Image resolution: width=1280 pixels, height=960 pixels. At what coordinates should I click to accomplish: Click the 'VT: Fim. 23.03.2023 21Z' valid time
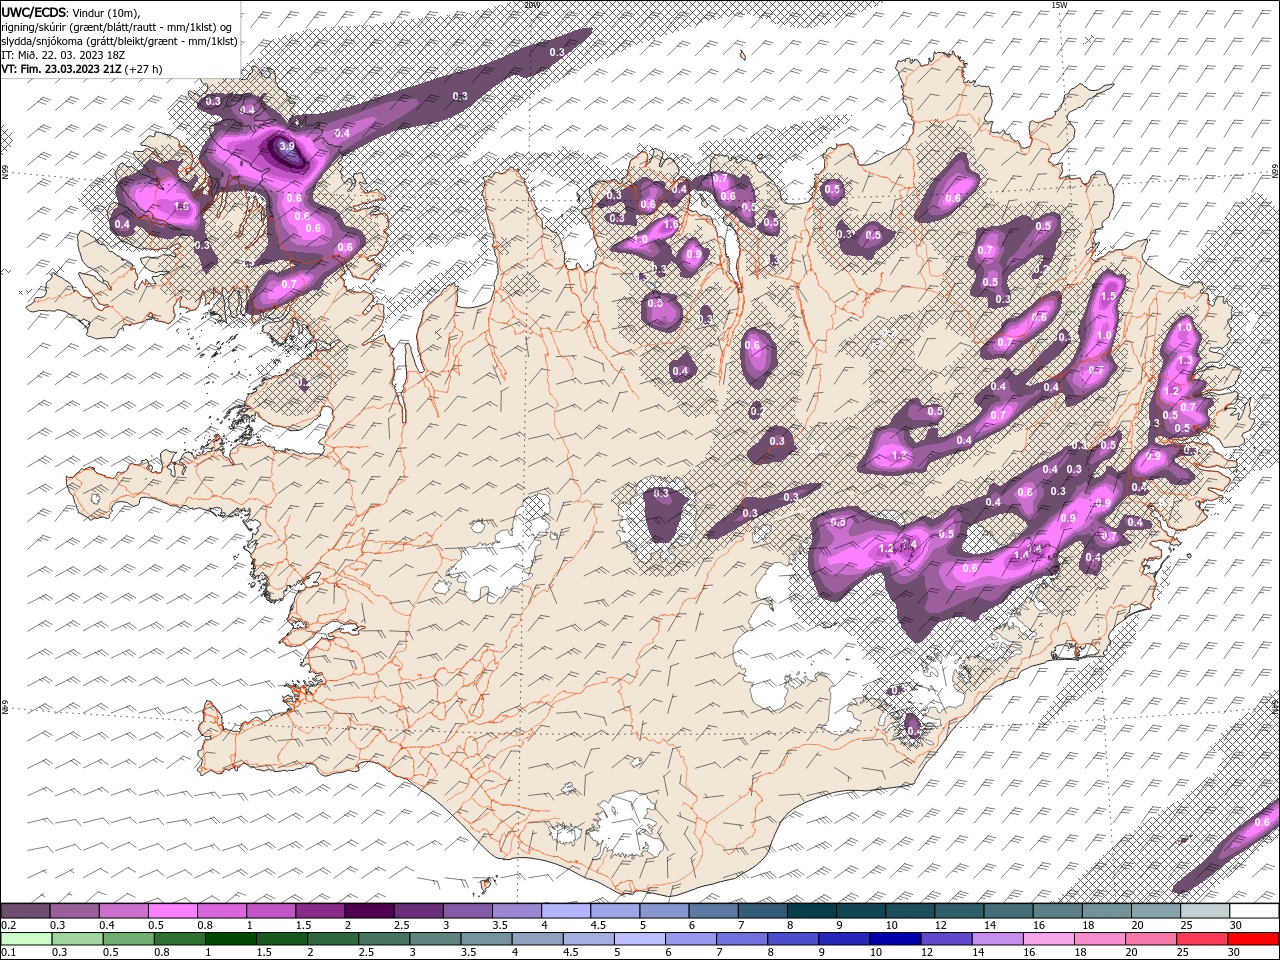pos(61,69)
